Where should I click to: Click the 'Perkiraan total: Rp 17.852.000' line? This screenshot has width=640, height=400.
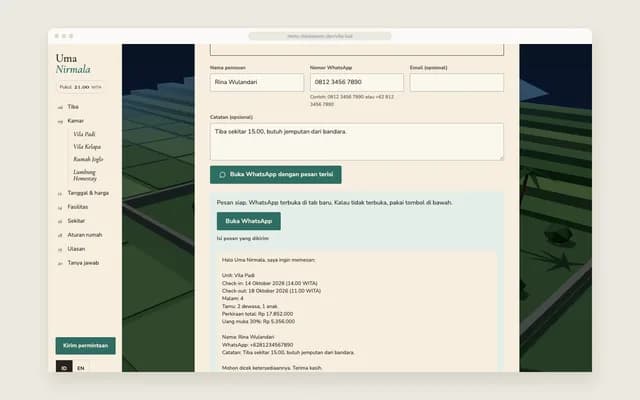[x=258, y=314]
